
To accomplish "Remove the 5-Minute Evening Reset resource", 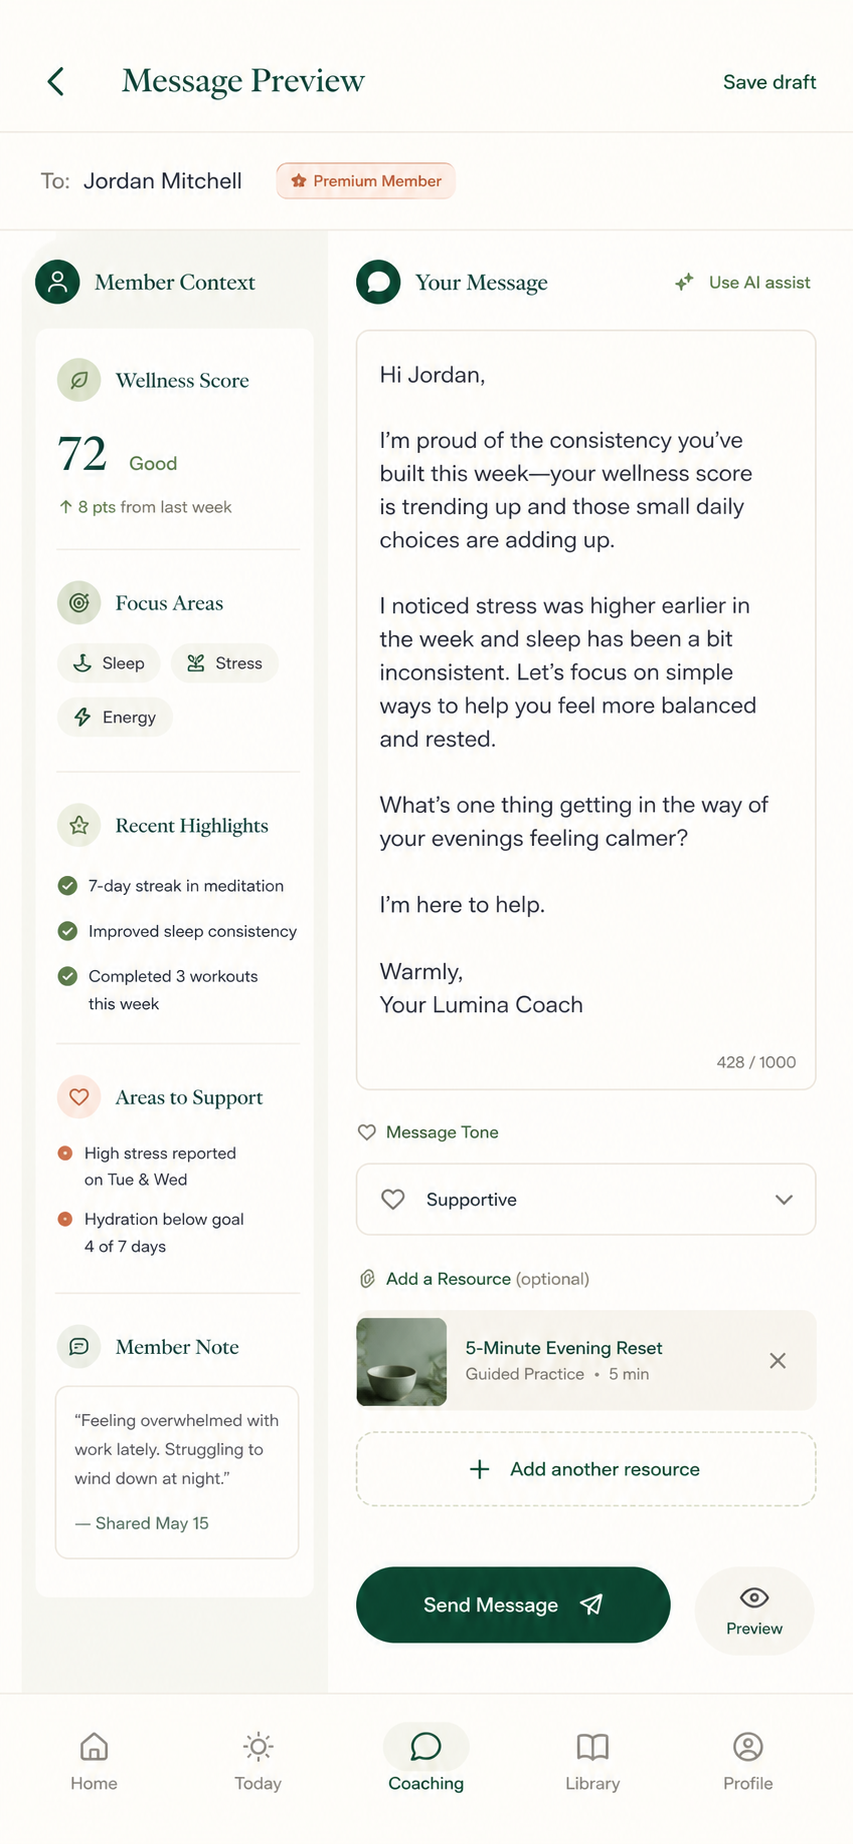I will pos(777,1360).
